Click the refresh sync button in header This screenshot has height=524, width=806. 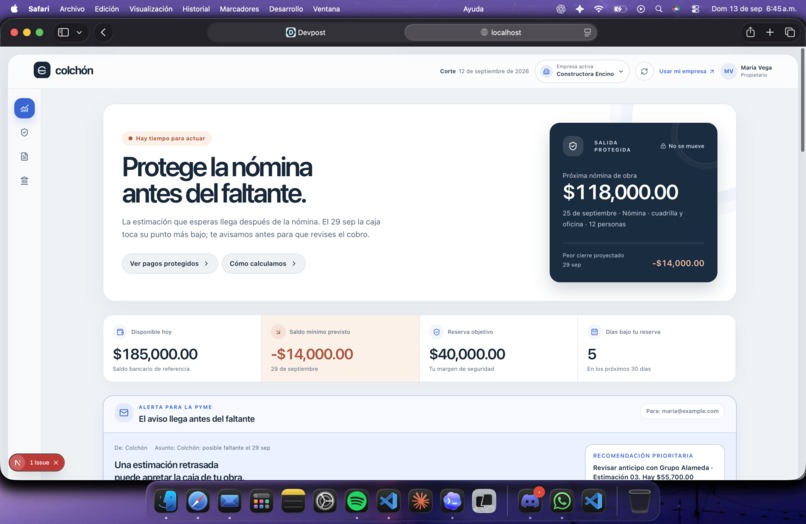644,71
